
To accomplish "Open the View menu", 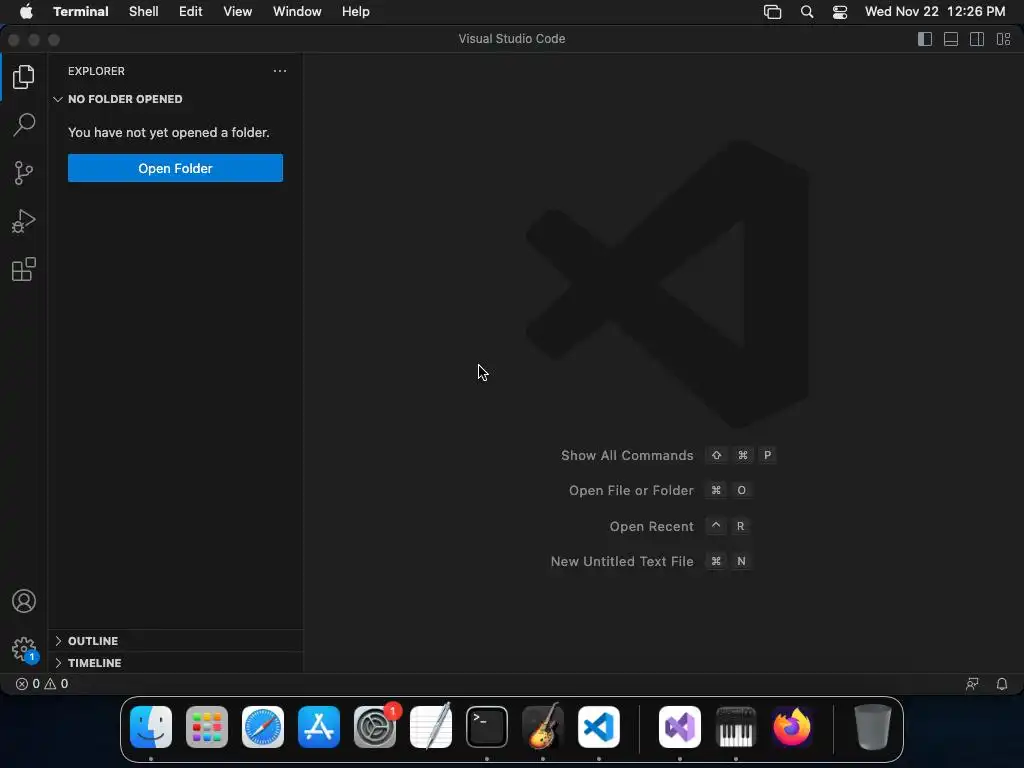I will (x=238, y=12).
